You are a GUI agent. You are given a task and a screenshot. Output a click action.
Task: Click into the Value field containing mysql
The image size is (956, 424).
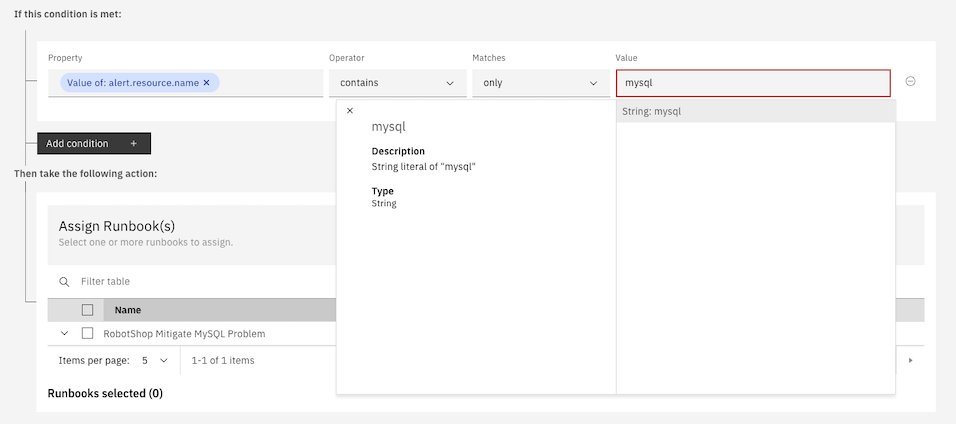[x=752, y=83]
